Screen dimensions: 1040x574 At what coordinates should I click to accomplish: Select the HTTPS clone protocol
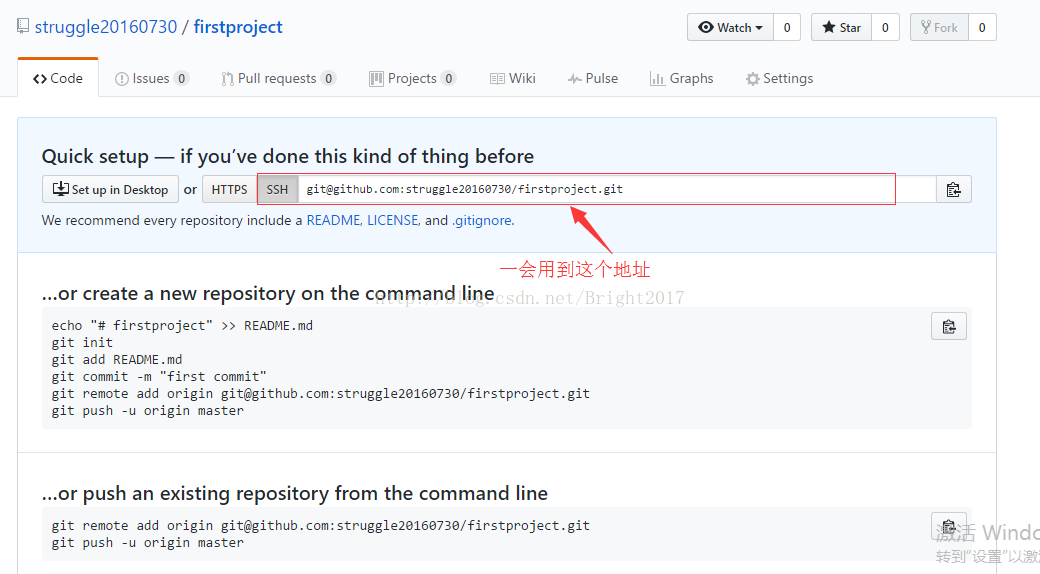click(229, 189)
